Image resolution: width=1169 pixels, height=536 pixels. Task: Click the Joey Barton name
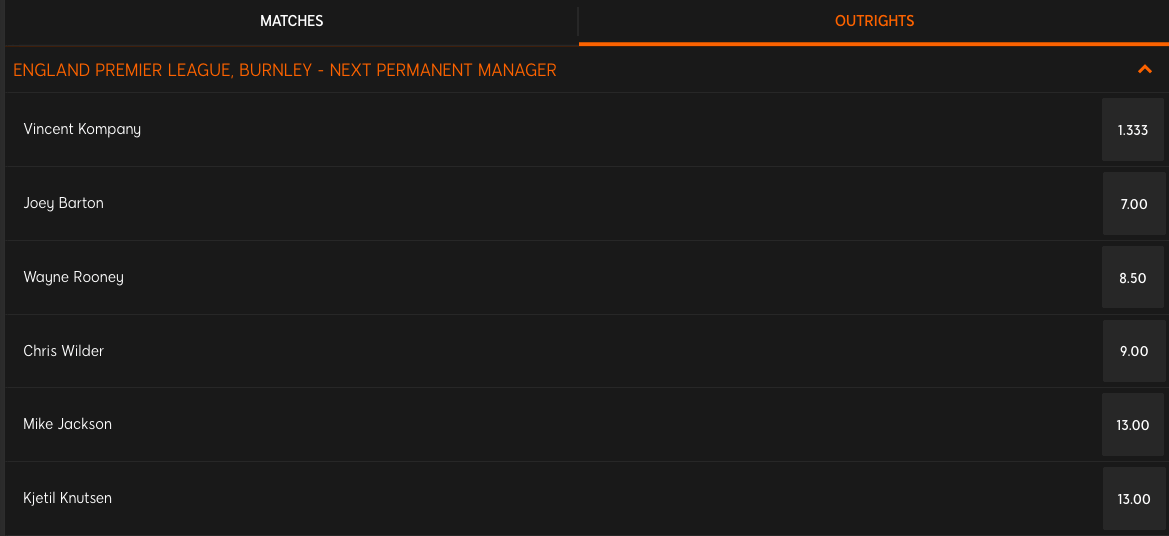(x=63, y=203)
